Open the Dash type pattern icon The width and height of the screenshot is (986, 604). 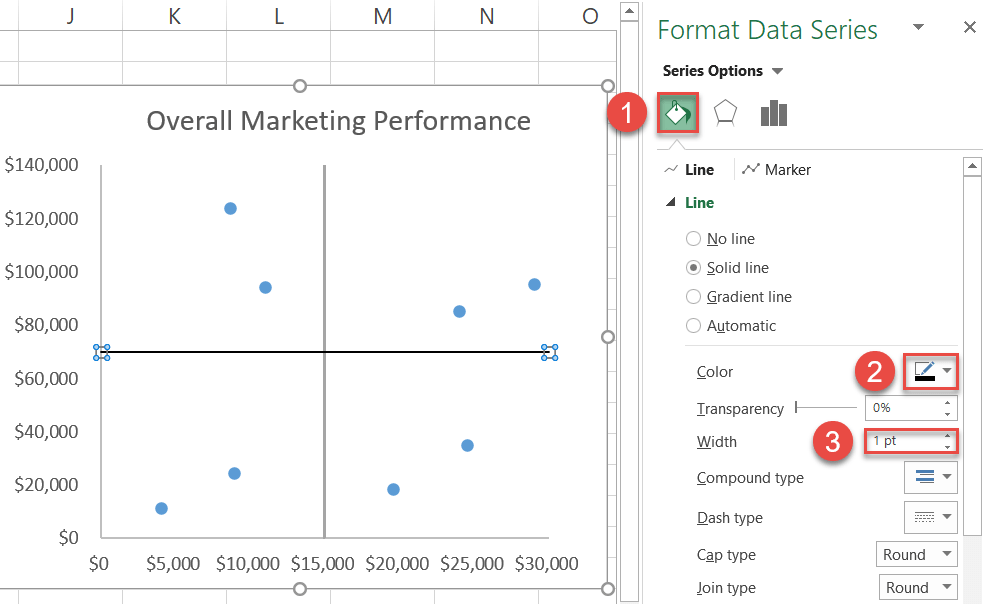(930, 517)
